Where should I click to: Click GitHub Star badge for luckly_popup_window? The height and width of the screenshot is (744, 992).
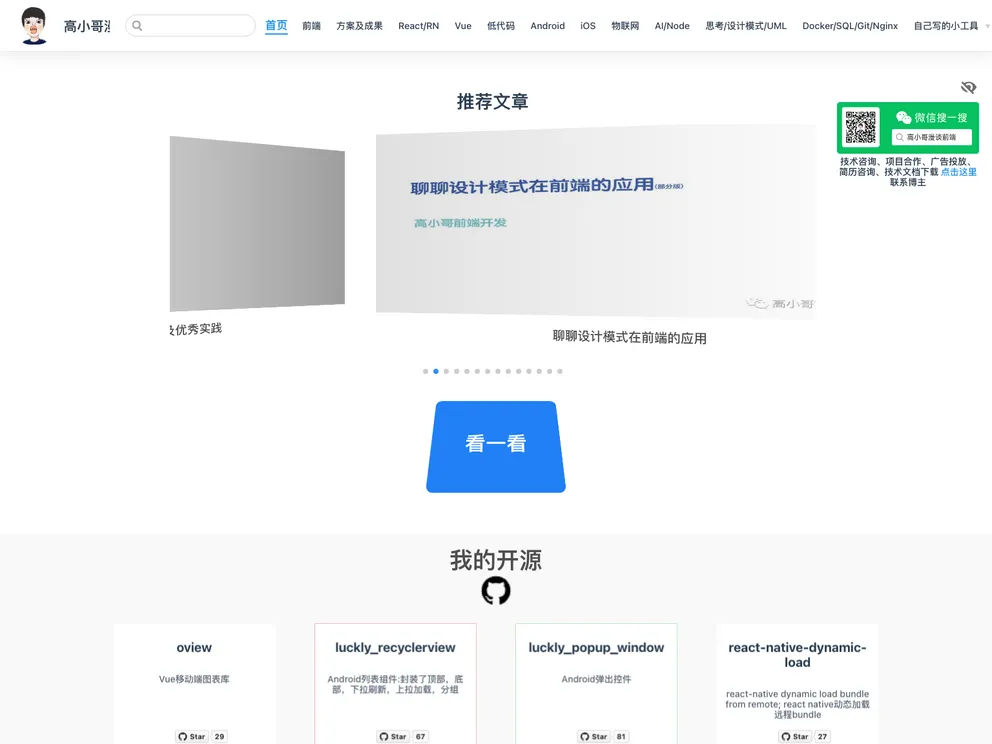point(594,737)
